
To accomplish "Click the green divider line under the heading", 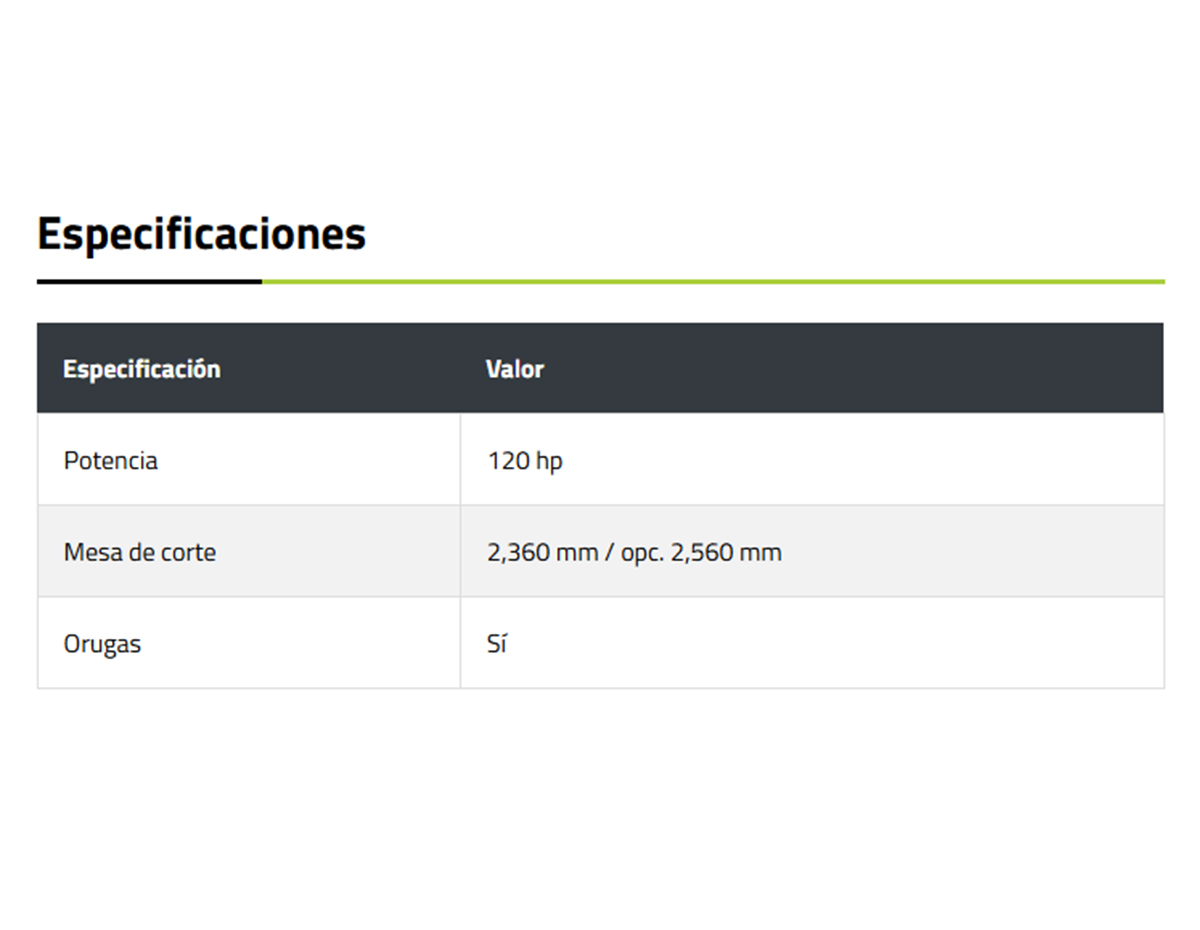I will pyautogui.click(x=712, y=282).
